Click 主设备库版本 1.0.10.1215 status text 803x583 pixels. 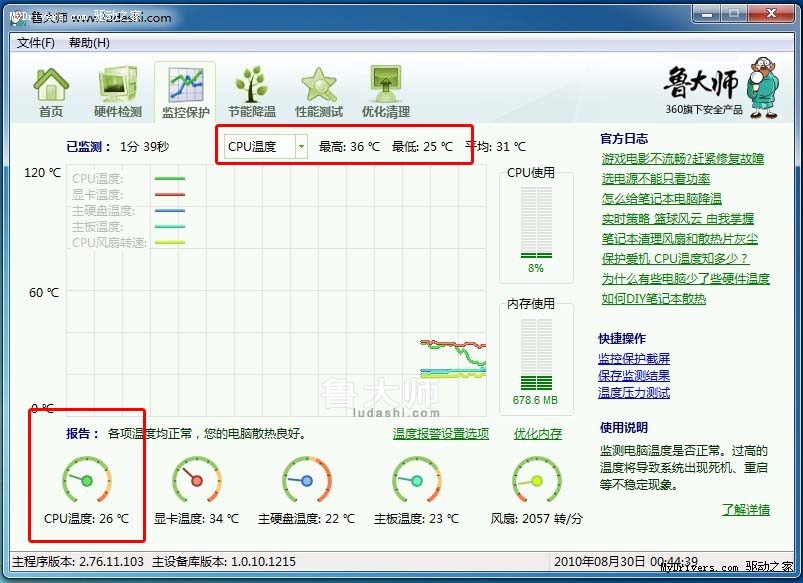point(224,561)
